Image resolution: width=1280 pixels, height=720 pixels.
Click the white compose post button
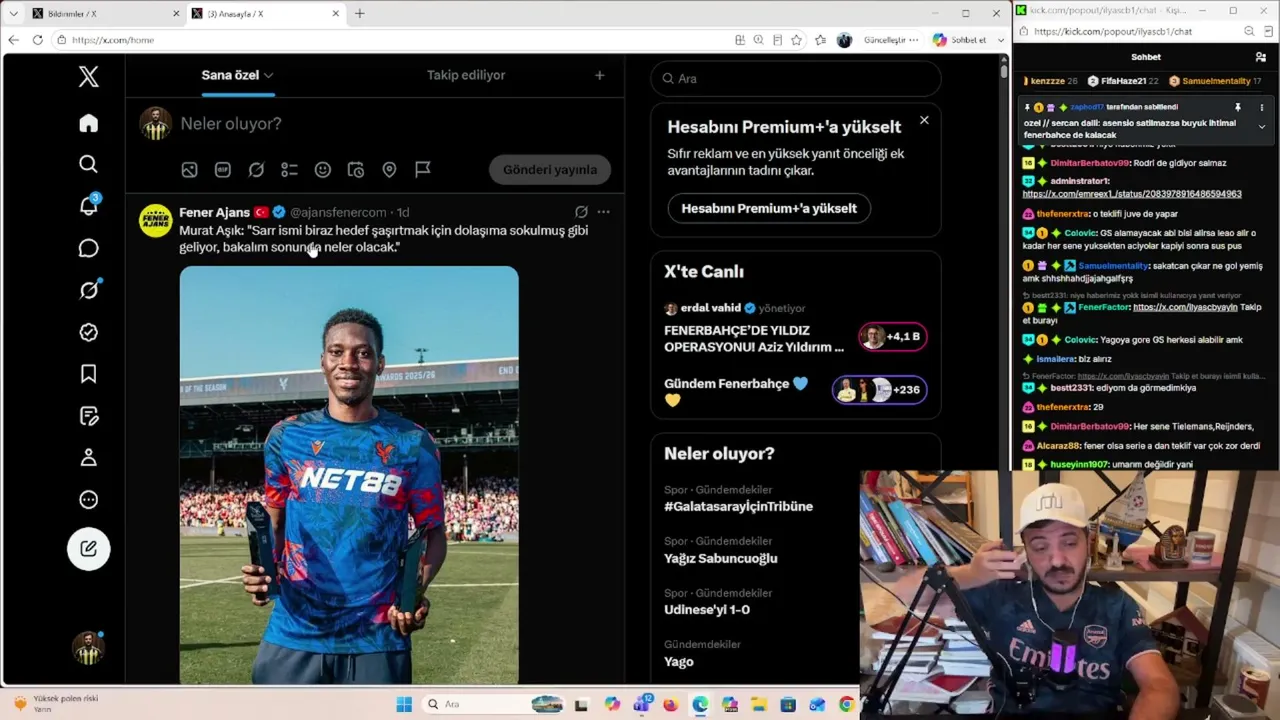pyautogui.click(x=89, y=548)
